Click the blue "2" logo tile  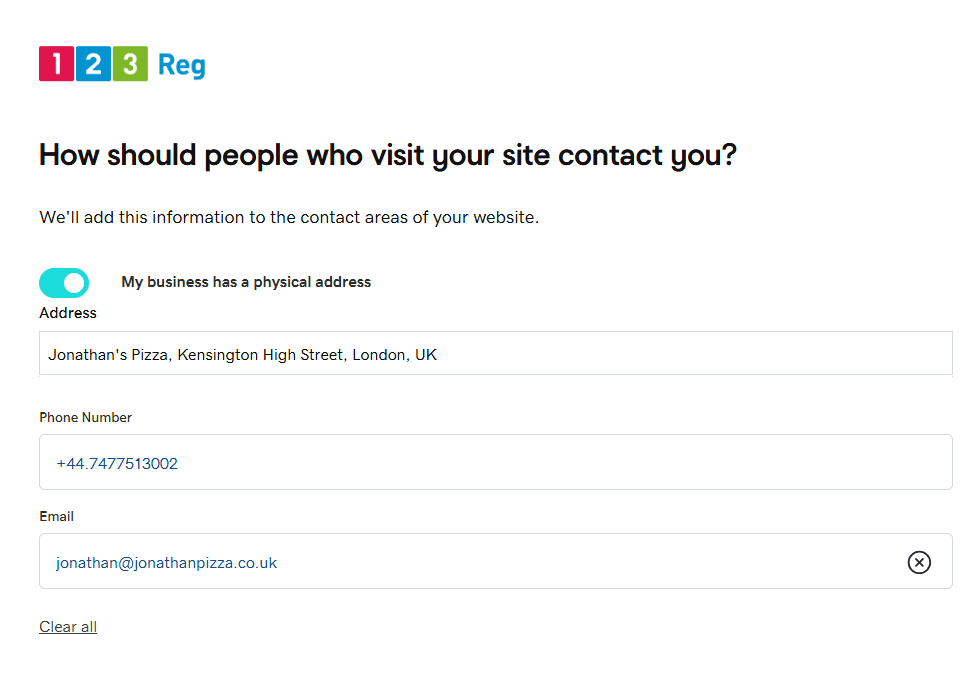[93, 63]
